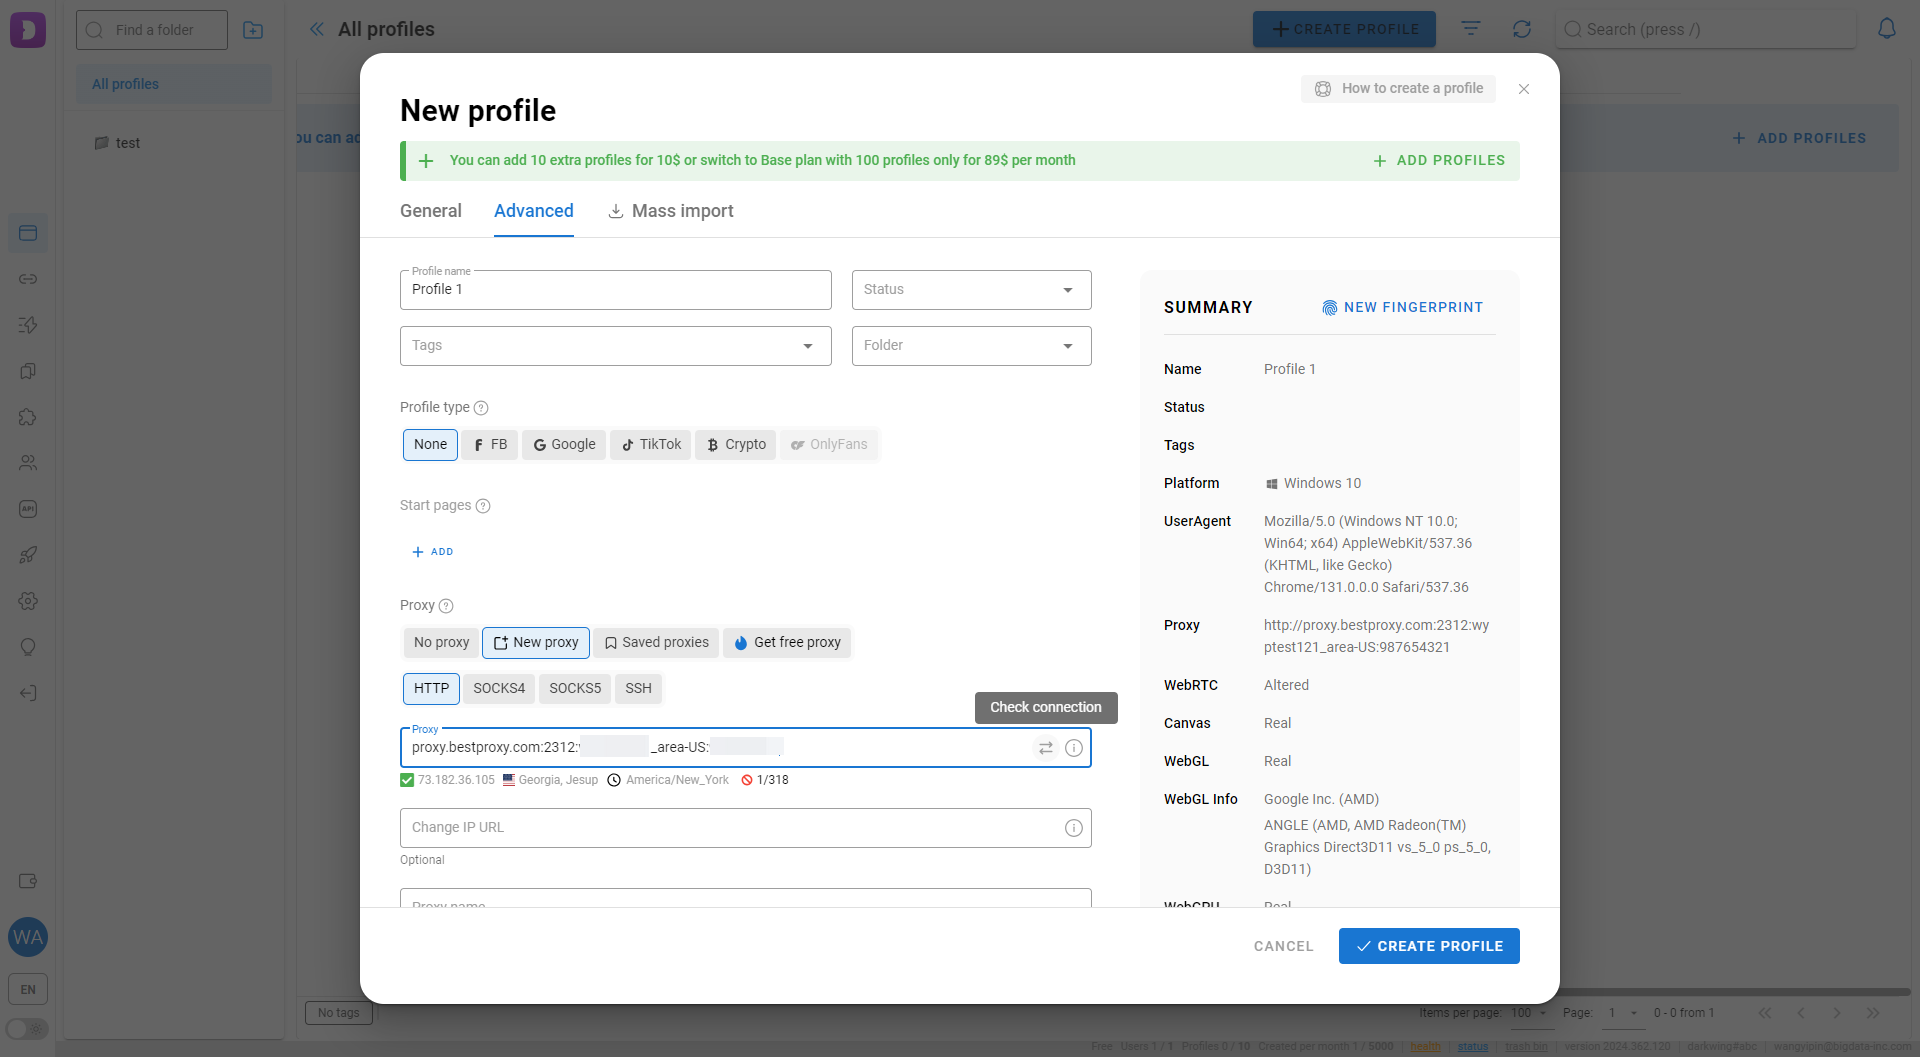Click the blue CREATE PROFILE confirm button
Viewport: 1920px width, 1057px height.
point(1429,946)
